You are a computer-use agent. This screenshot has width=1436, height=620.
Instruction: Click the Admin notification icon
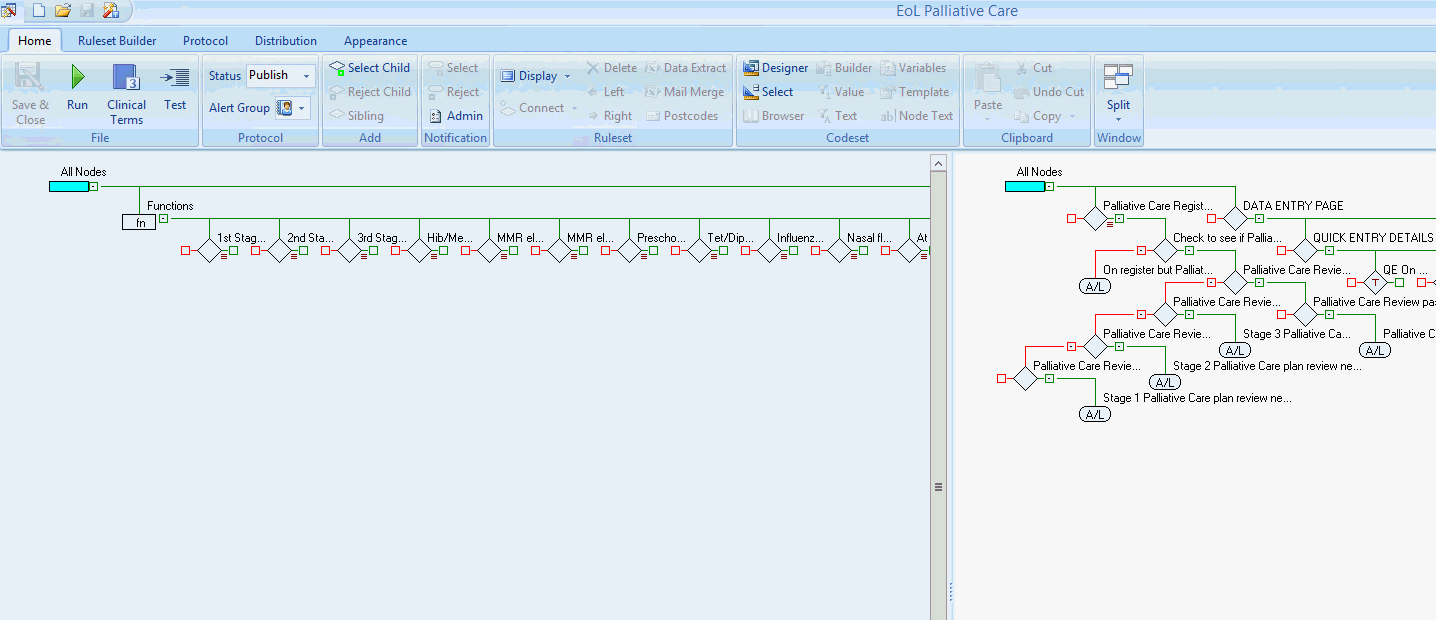[x=436, y=116]
